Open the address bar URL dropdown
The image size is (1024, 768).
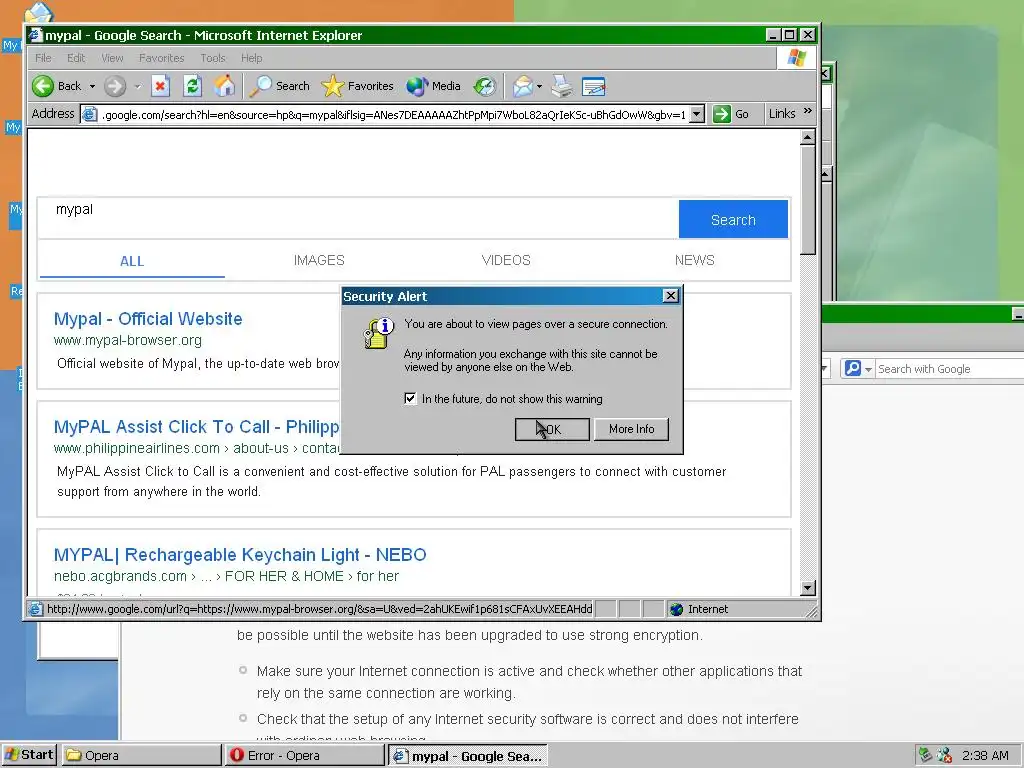tap(697, 114)
